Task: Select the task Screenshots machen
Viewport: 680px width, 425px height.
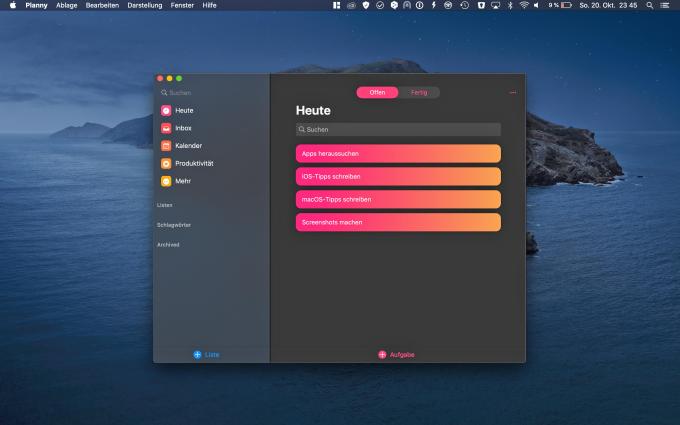Action: 398,222
